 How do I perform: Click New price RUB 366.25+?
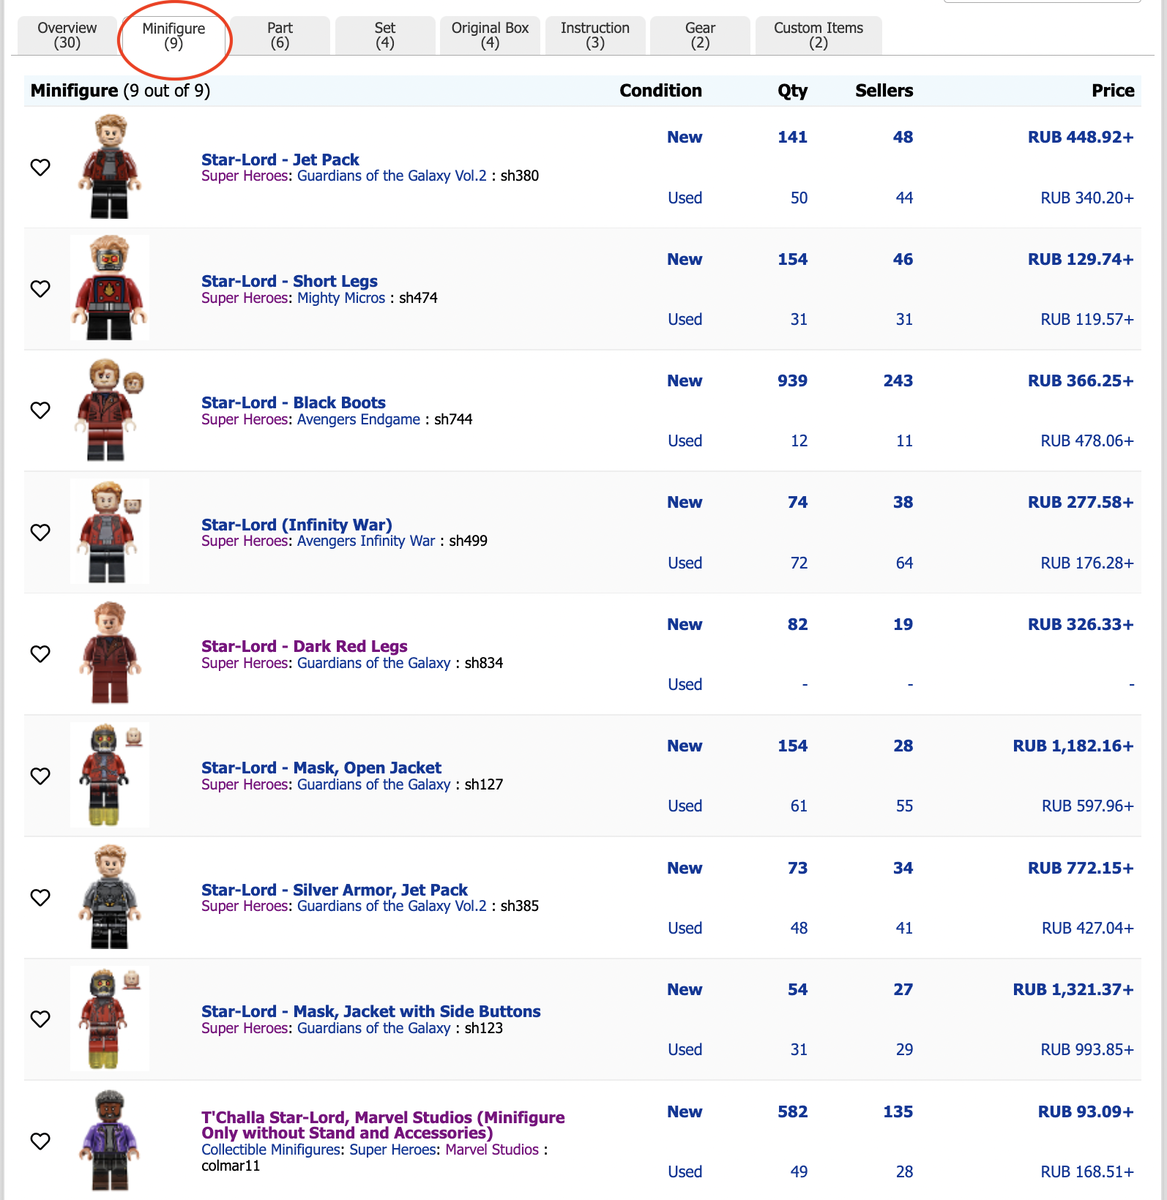pos(1081,381)
